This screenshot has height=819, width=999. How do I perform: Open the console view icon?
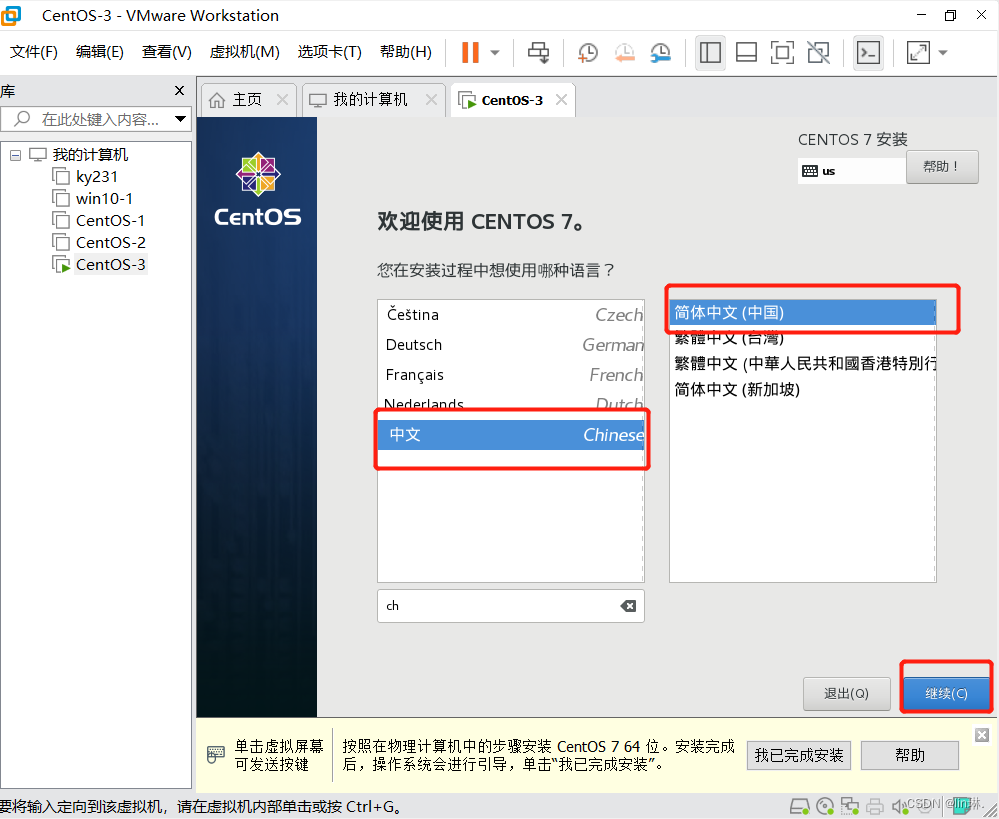pos(868,52)
